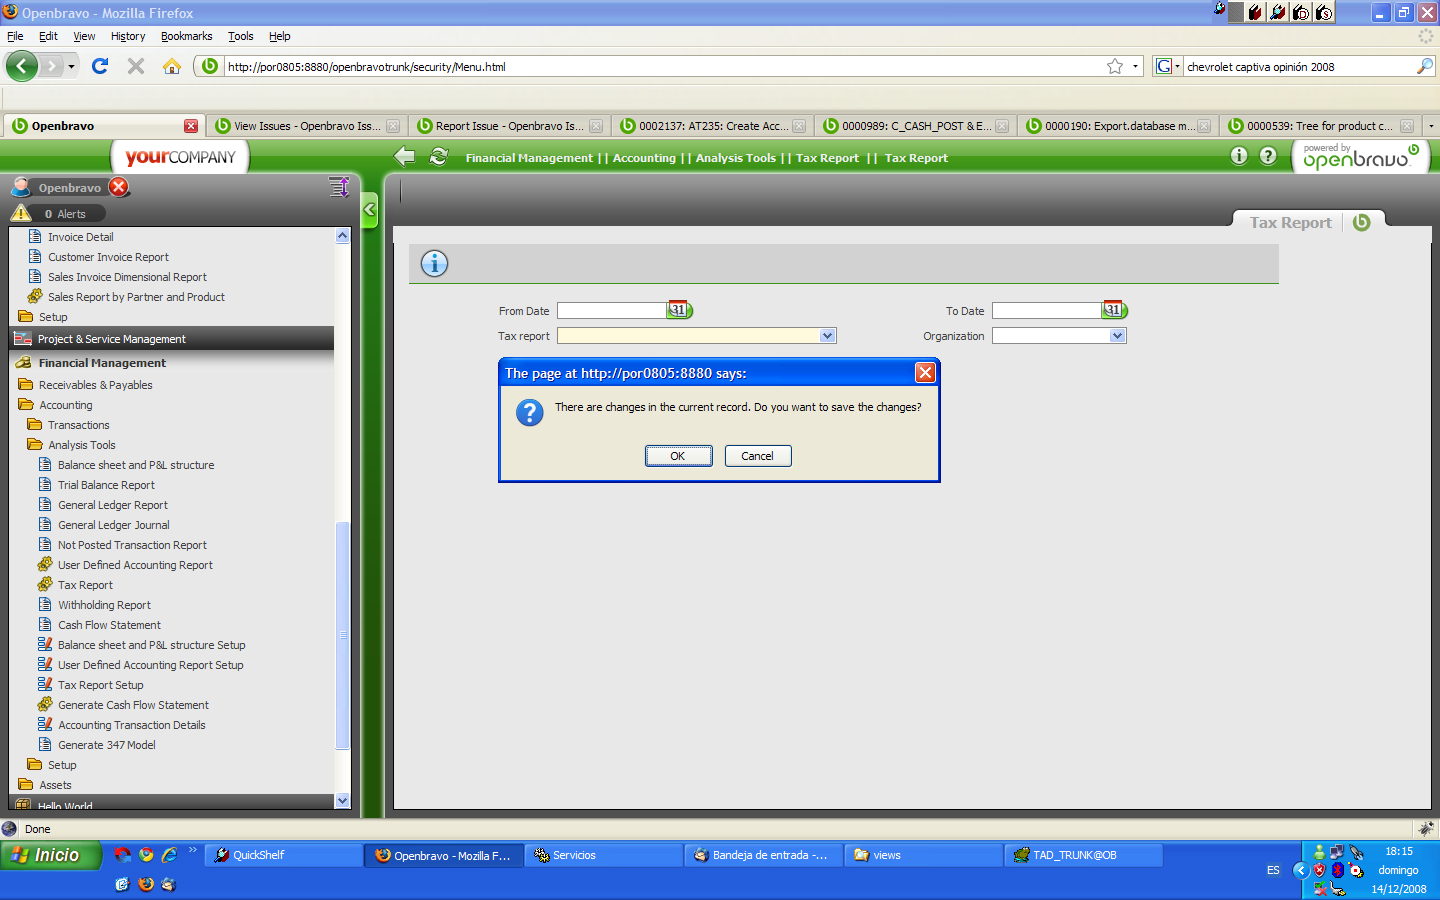The height and width of the screenshot is (900, 1440).
Task: Switch to 0000989: C_CASH_POST browser tab
Action: (x=915, y=126)
